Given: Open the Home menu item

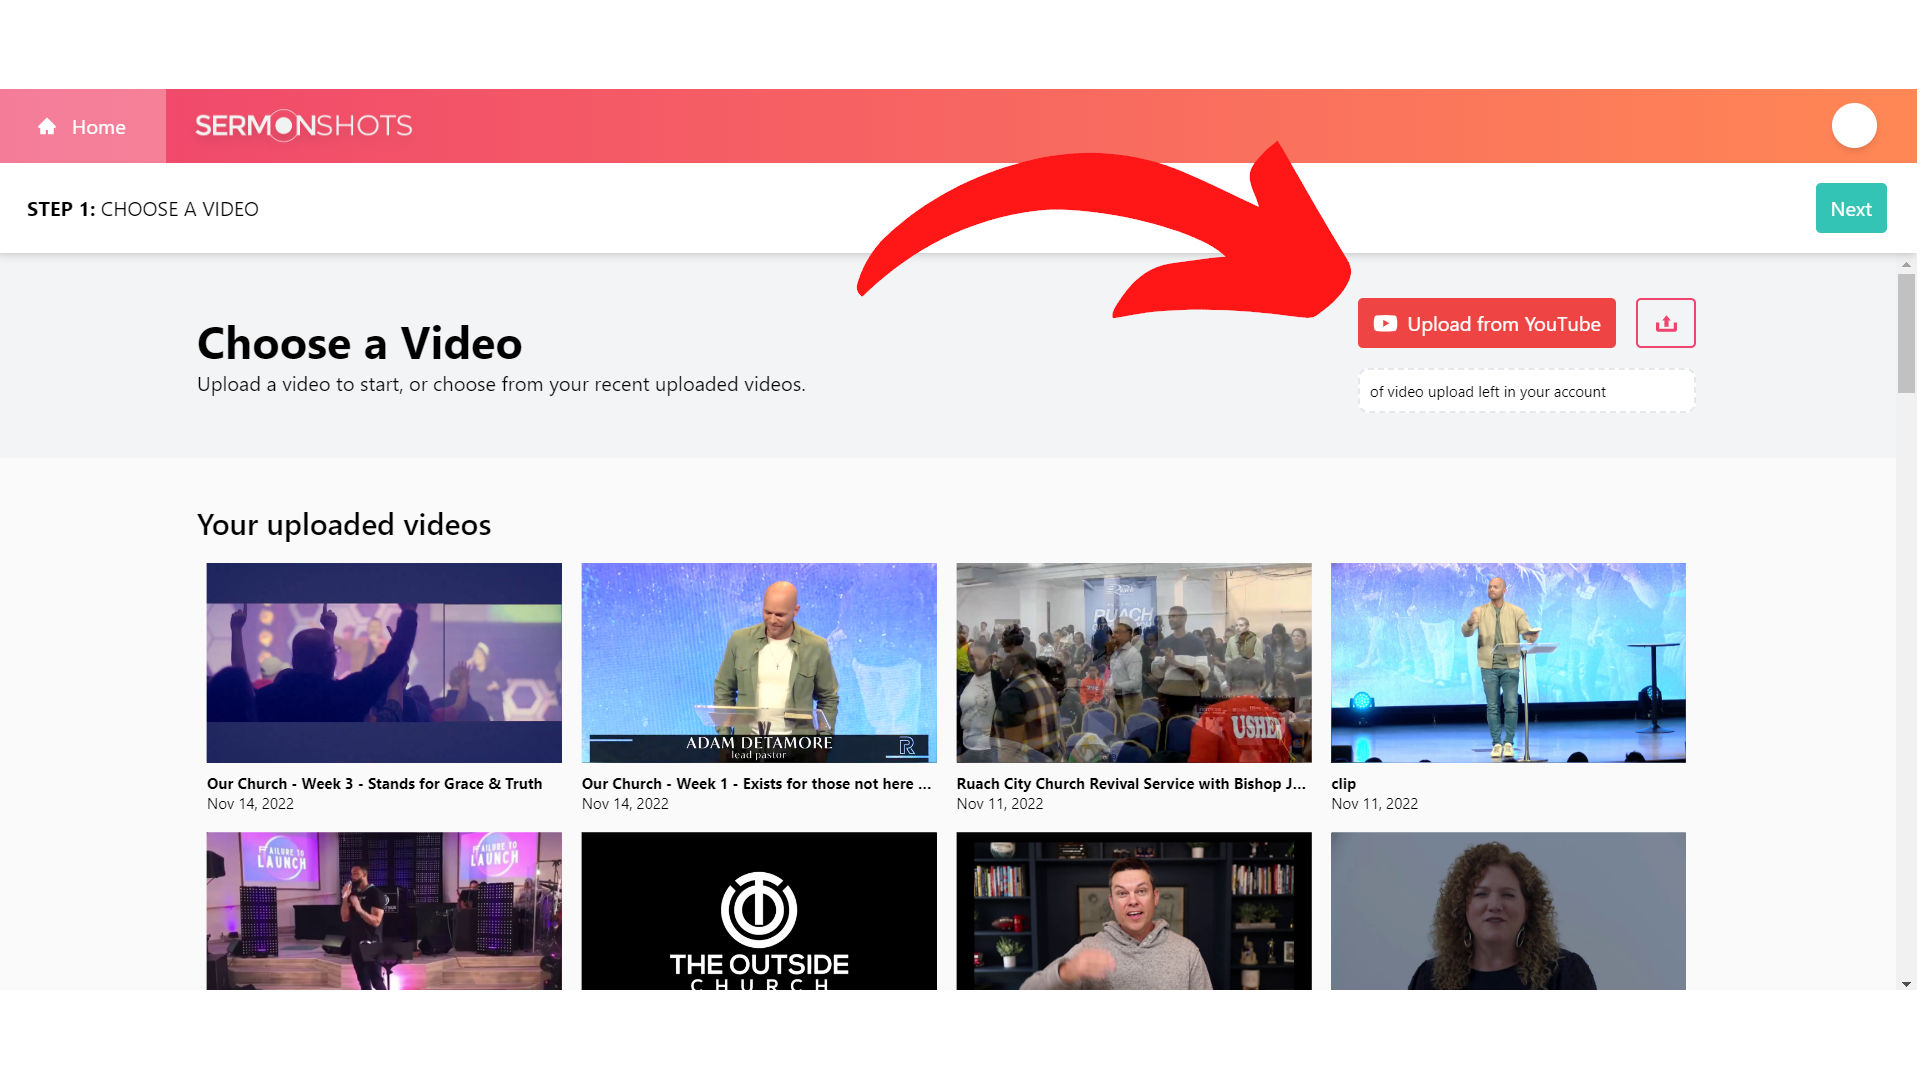Looking at the screenshot, I should (98, 126).
